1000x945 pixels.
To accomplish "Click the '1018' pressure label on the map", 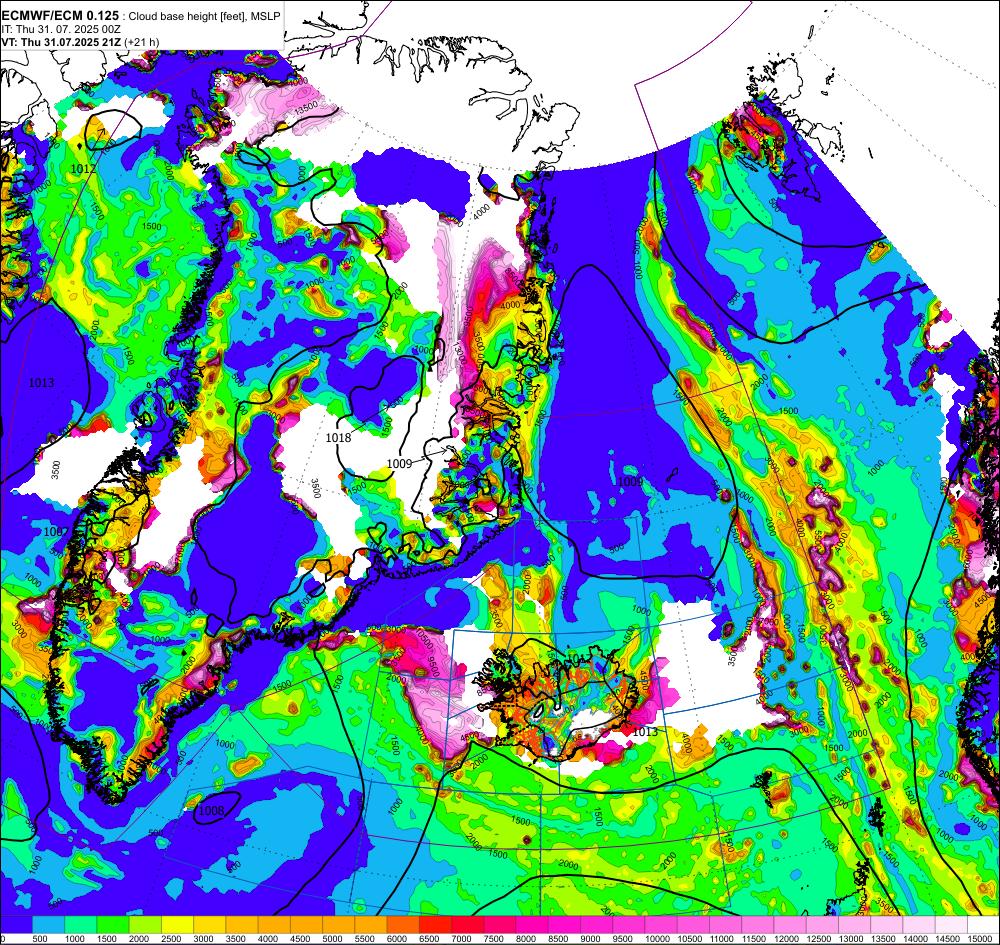I will 338,437.
